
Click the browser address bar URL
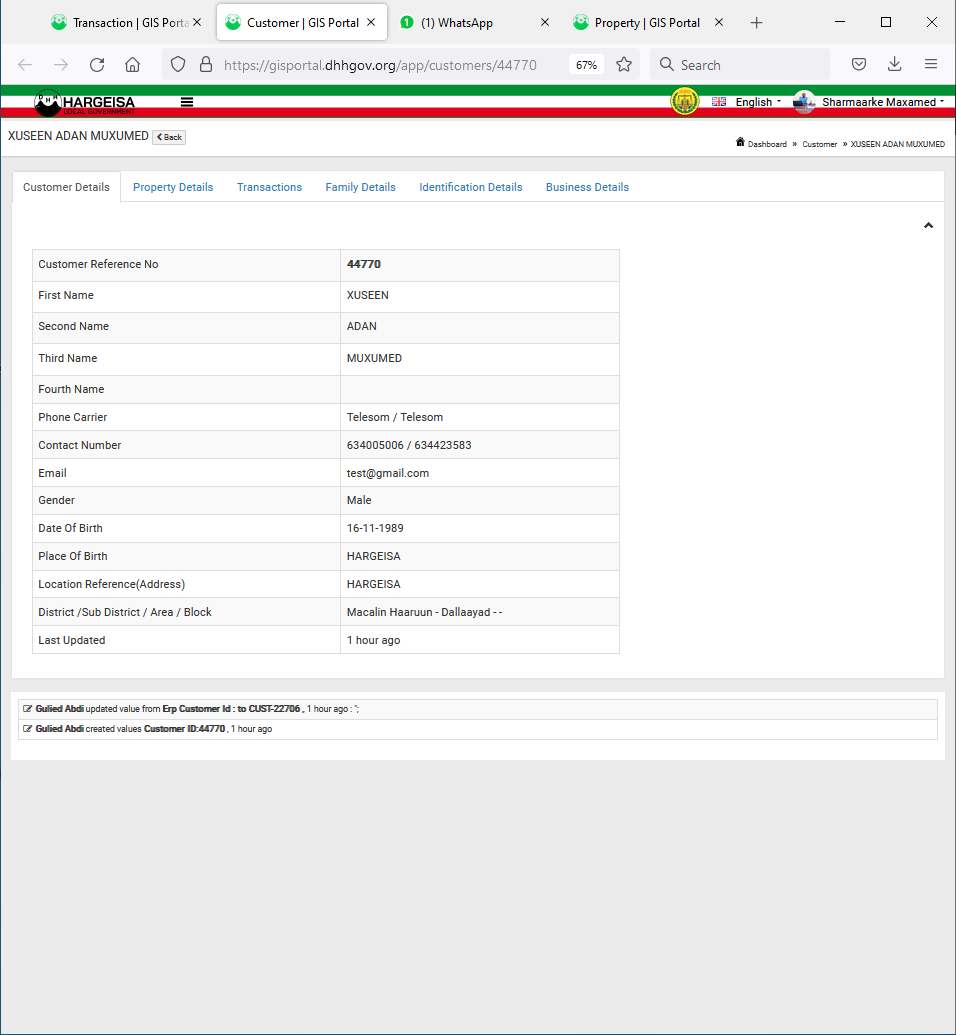380,65
